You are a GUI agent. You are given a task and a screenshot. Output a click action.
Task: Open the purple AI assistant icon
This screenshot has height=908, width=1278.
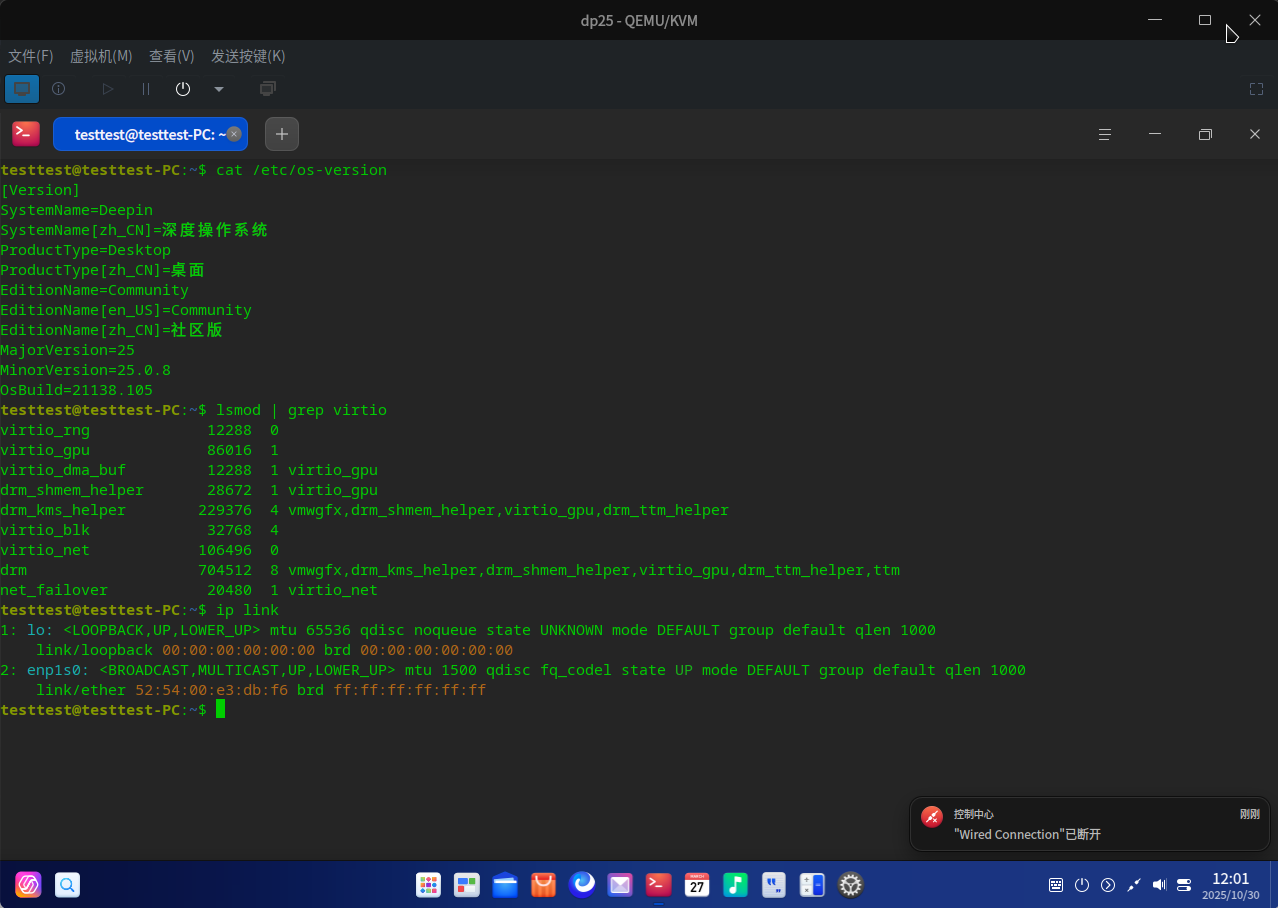29,885
